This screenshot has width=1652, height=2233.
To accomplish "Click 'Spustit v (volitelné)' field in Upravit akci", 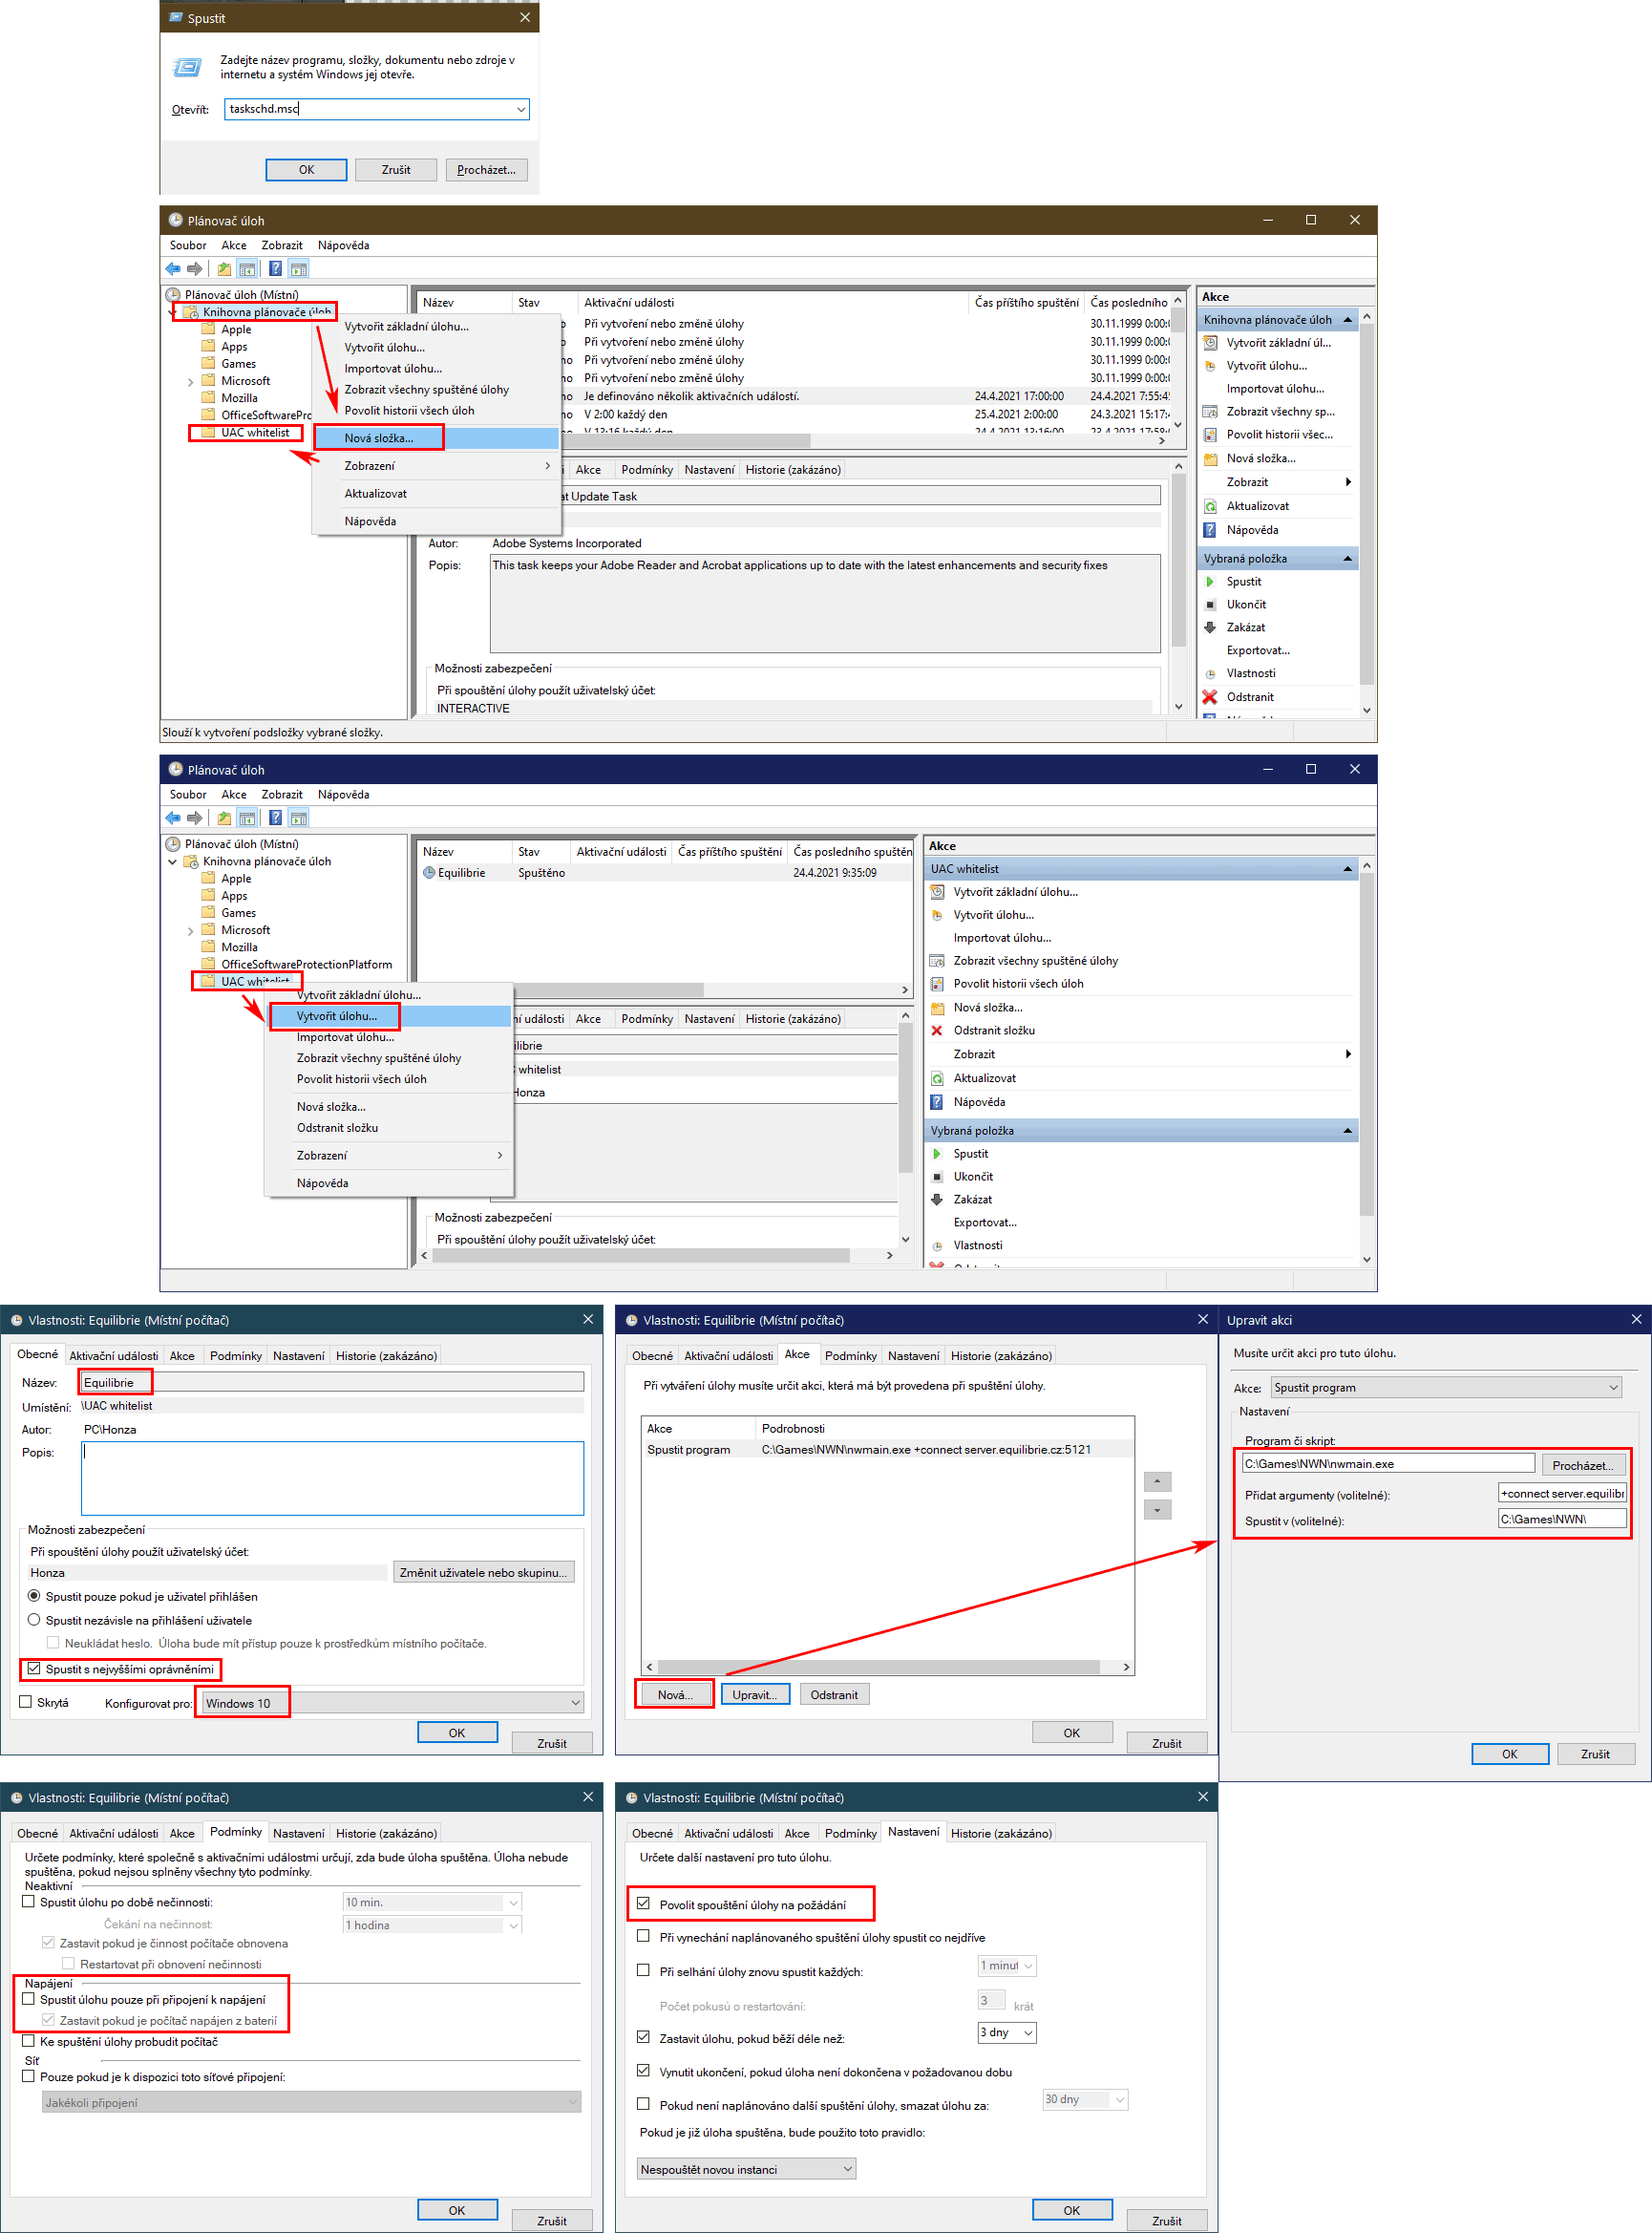I will pos(1561,1520).
